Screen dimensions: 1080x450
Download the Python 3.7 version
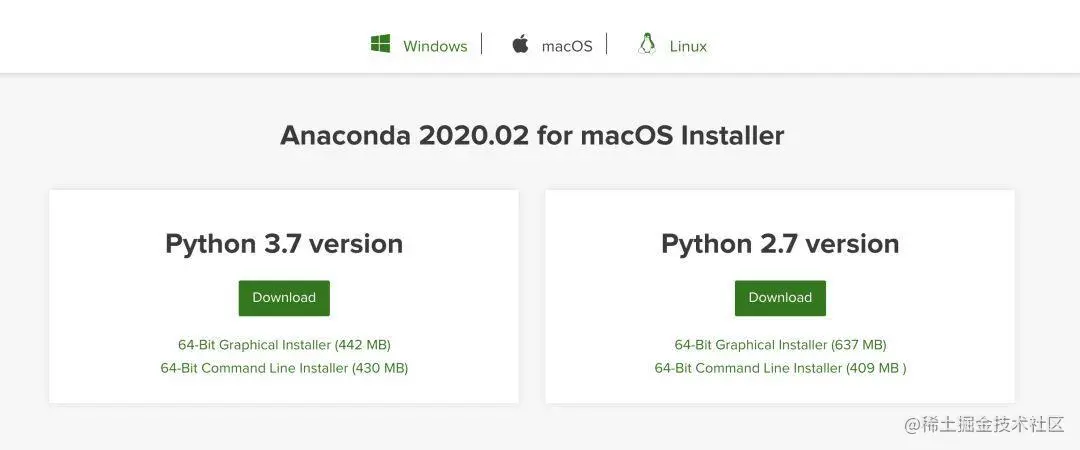coord(284,298)
